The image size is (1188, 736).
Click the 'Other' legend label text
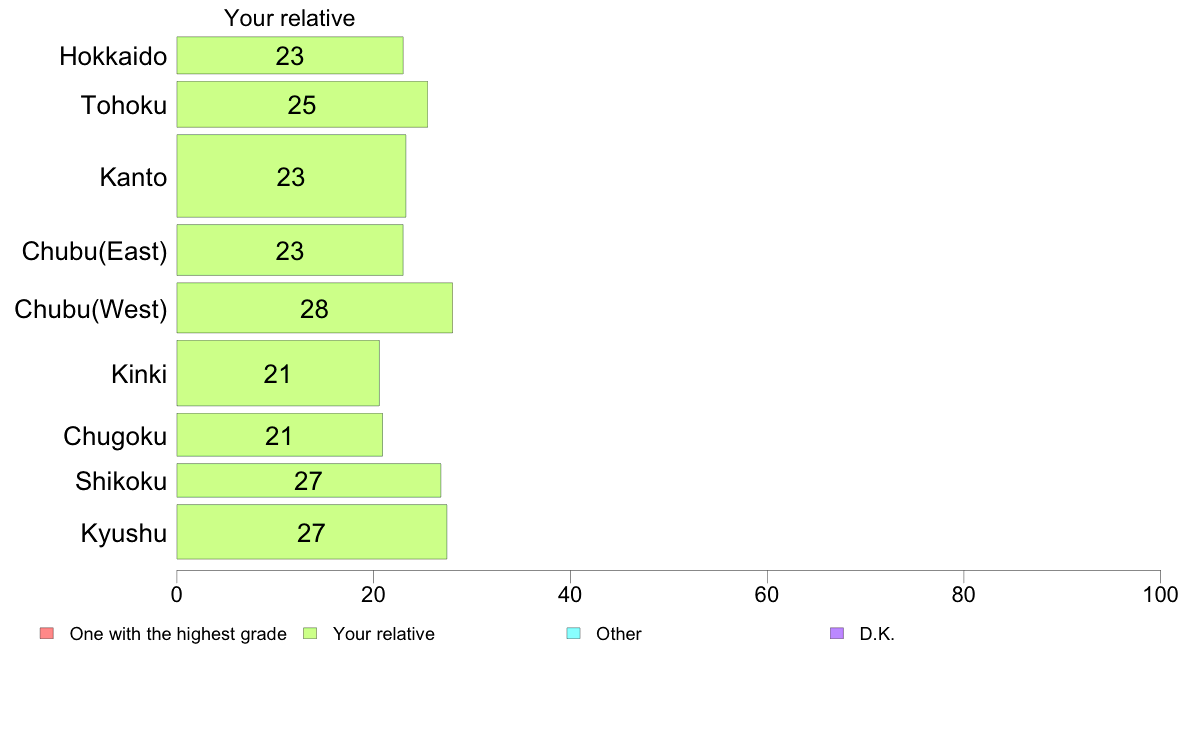click(x=618, y=634)
